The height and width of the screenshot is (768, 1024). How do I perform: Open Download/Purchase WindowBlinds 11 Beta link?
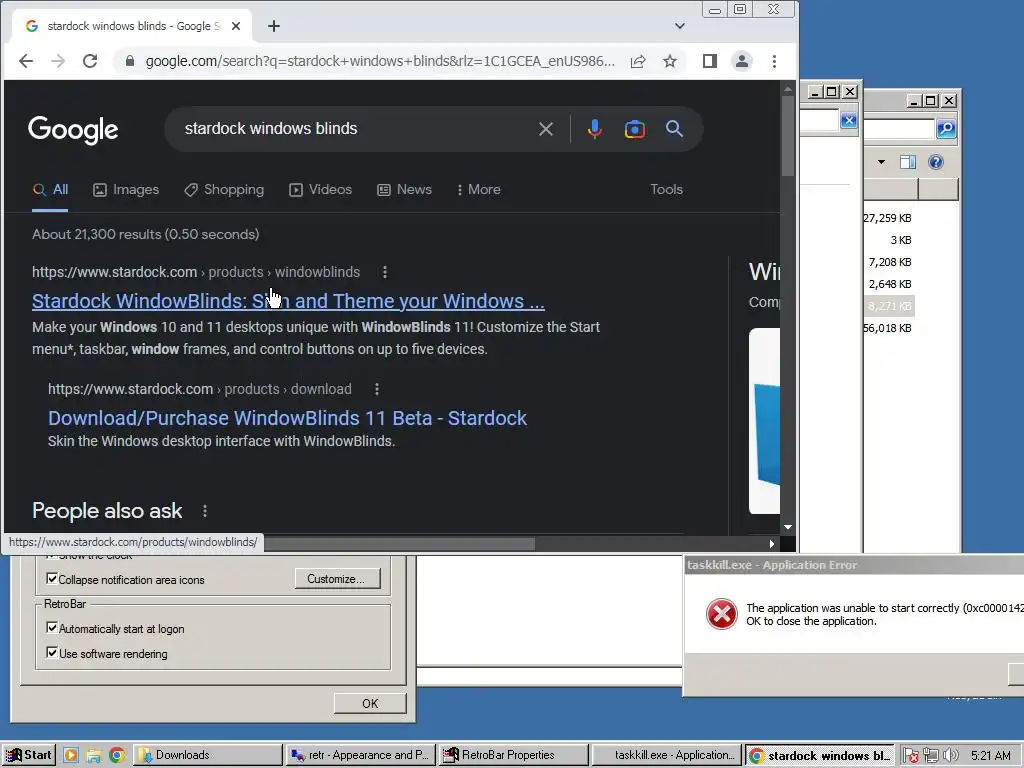tap(287, 418)
